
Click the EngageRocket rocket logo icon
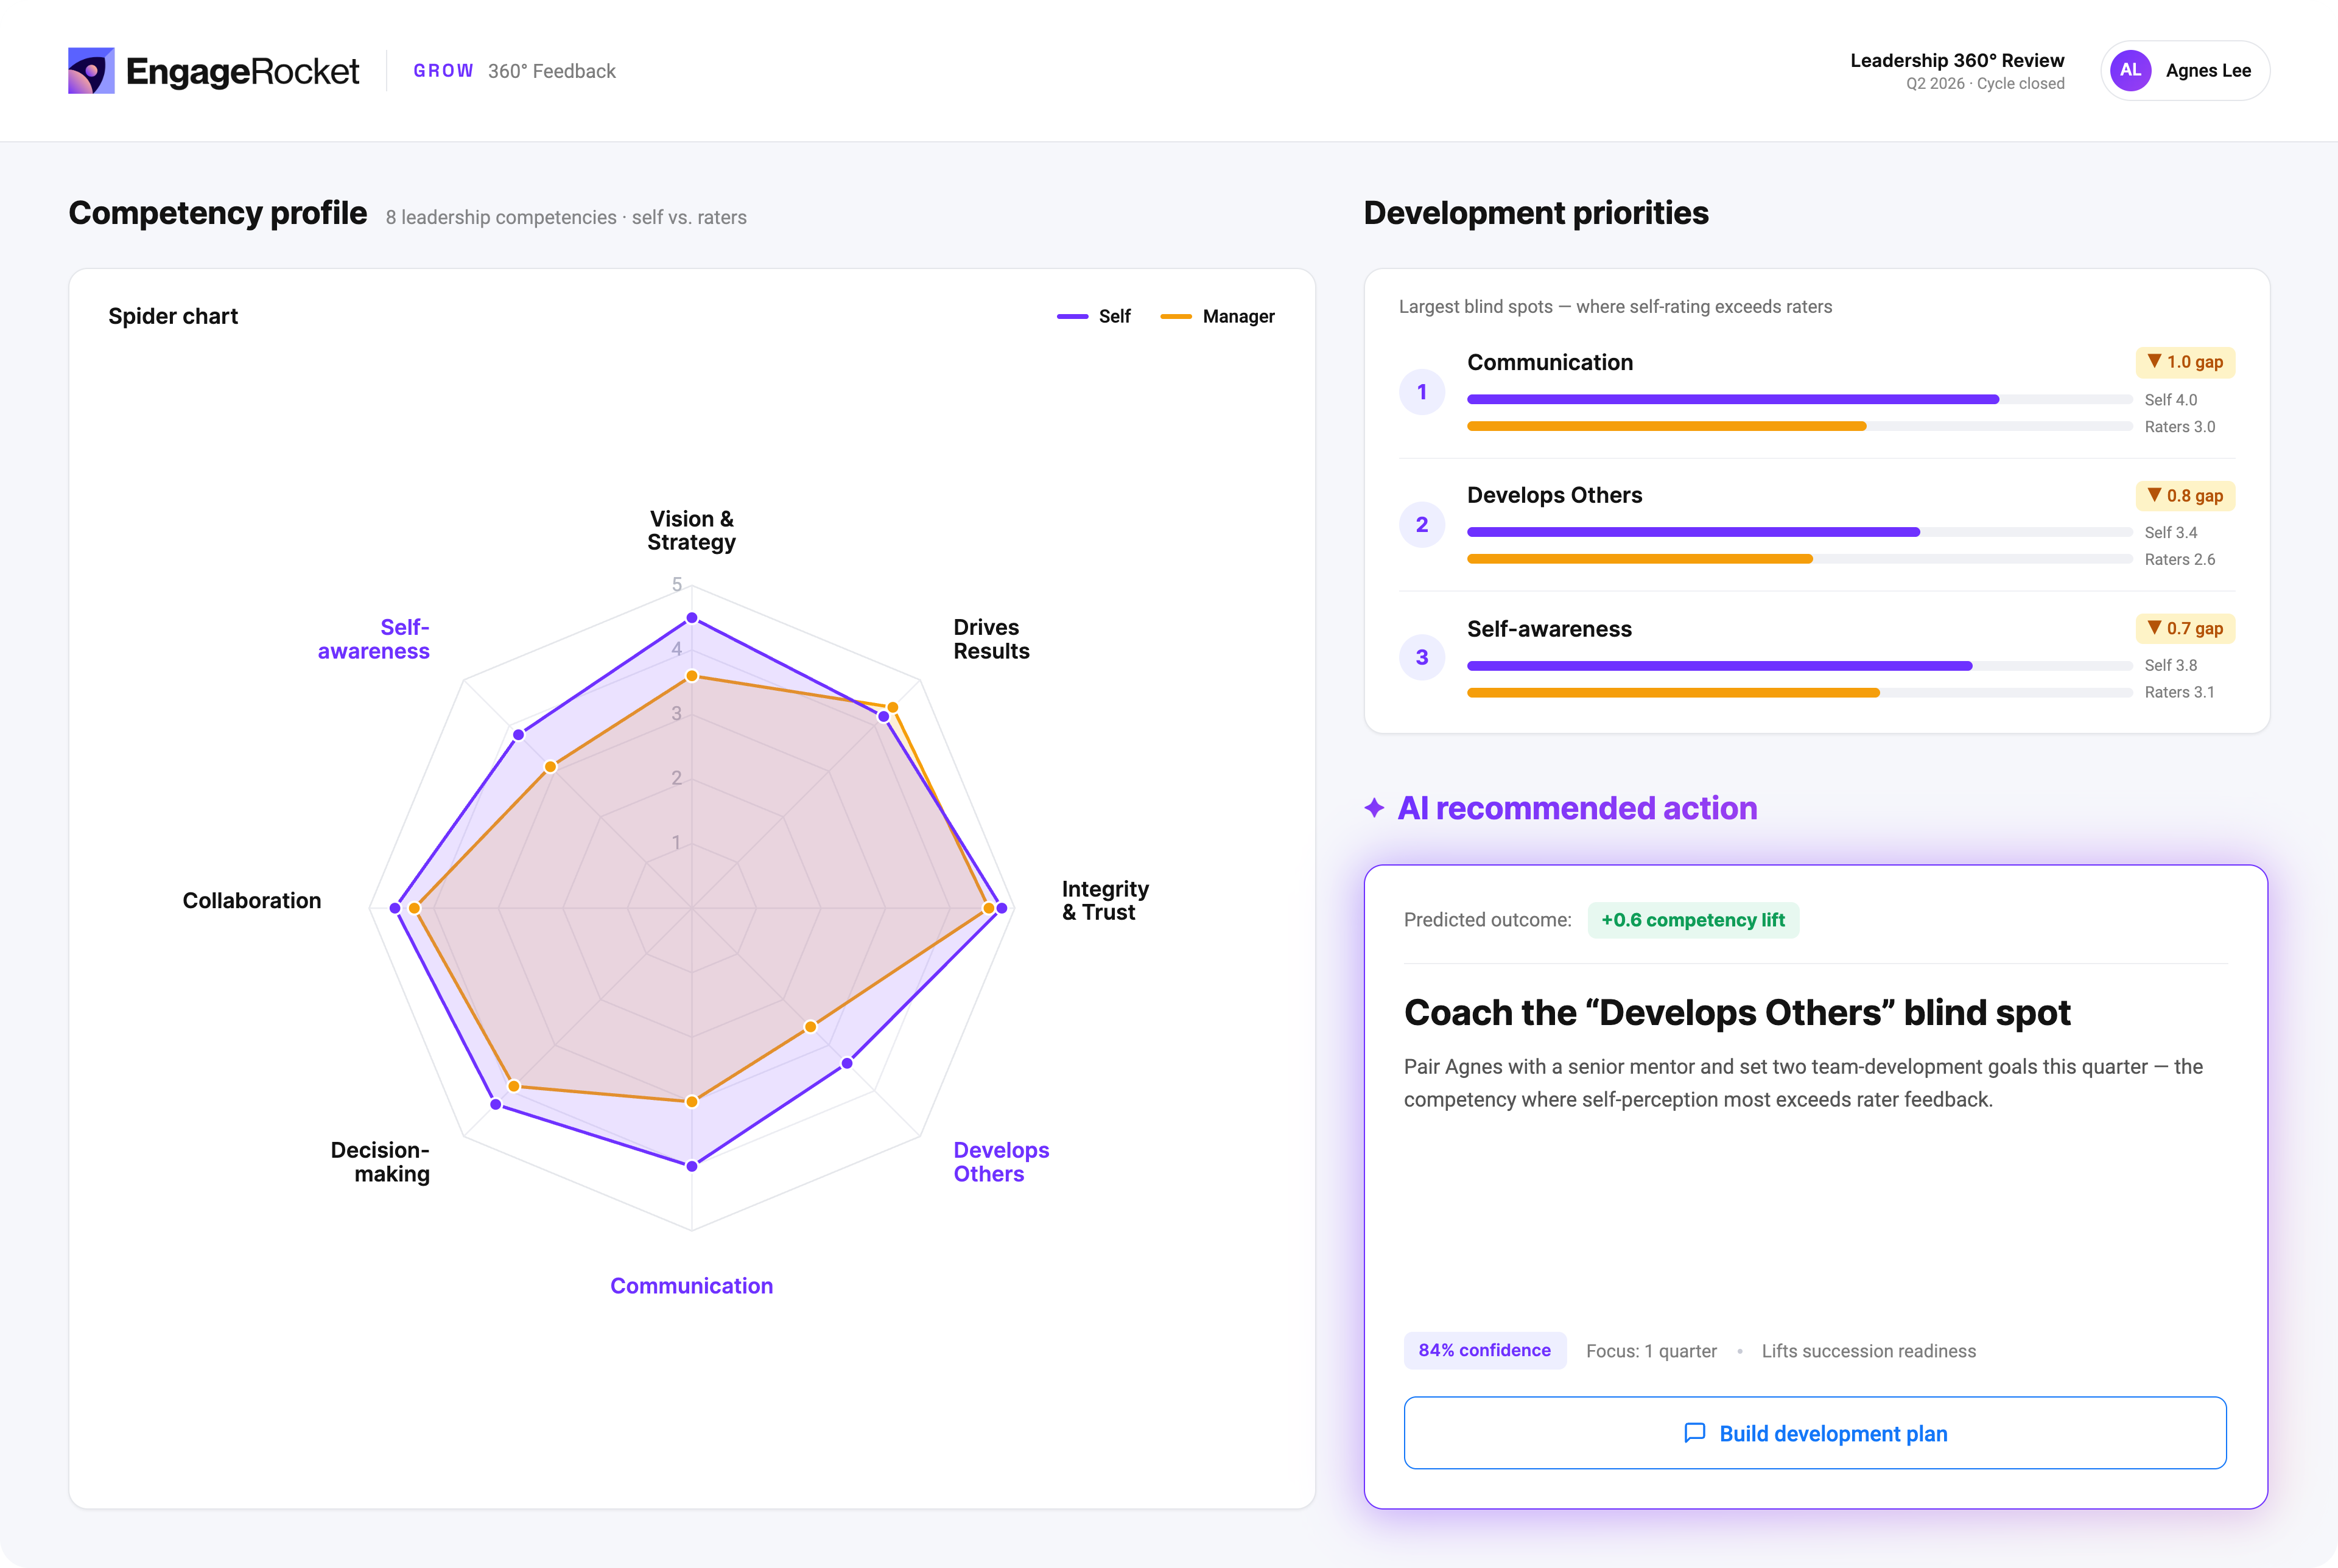point(91,71)
